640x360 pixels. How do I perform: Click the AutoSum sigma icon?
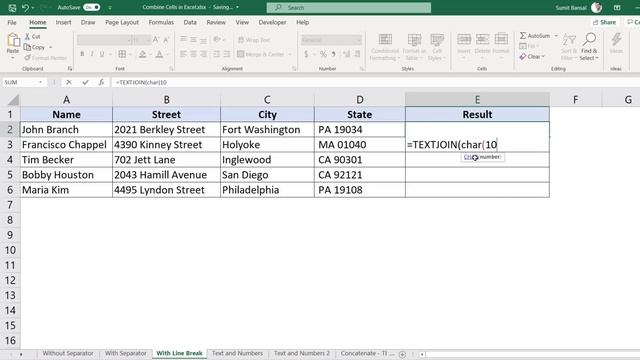[x=523, y=36]
